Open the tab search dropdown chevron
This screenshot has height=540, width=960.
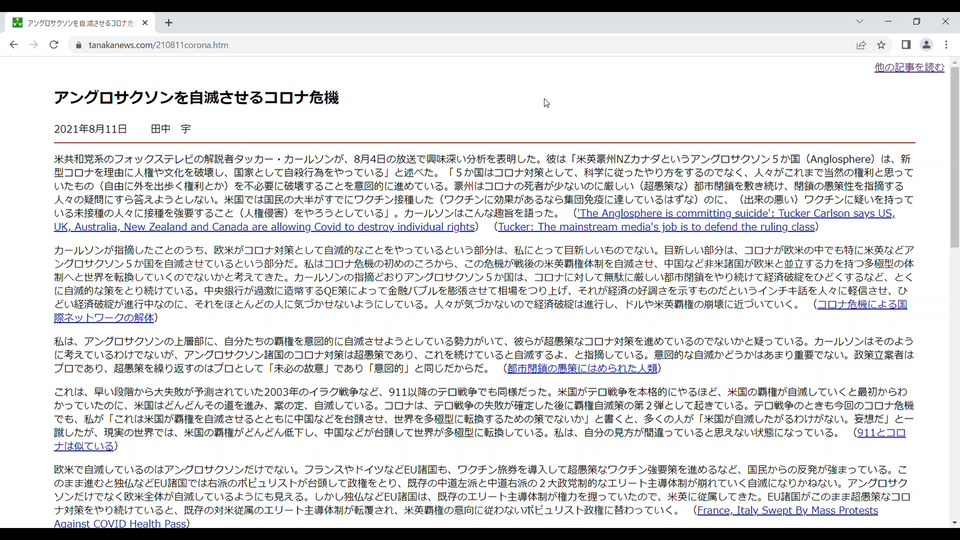(x=860, y=21)
